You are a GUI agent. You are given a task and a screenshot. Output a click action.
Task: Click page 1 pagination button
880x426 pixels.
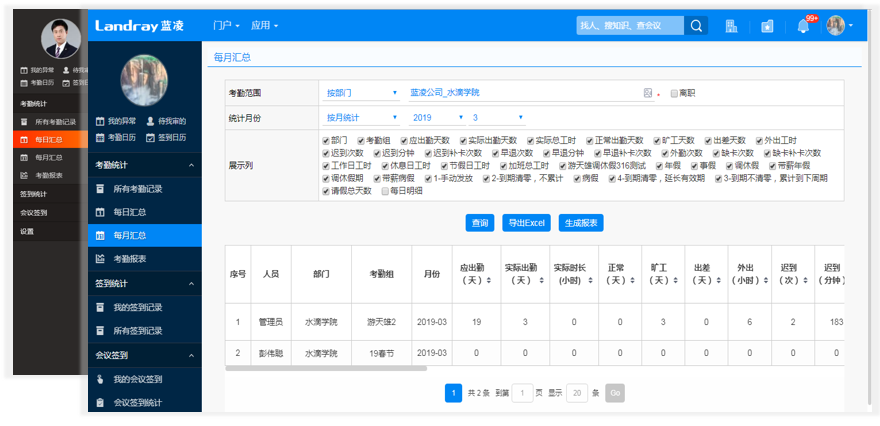(x=453, y=393)
